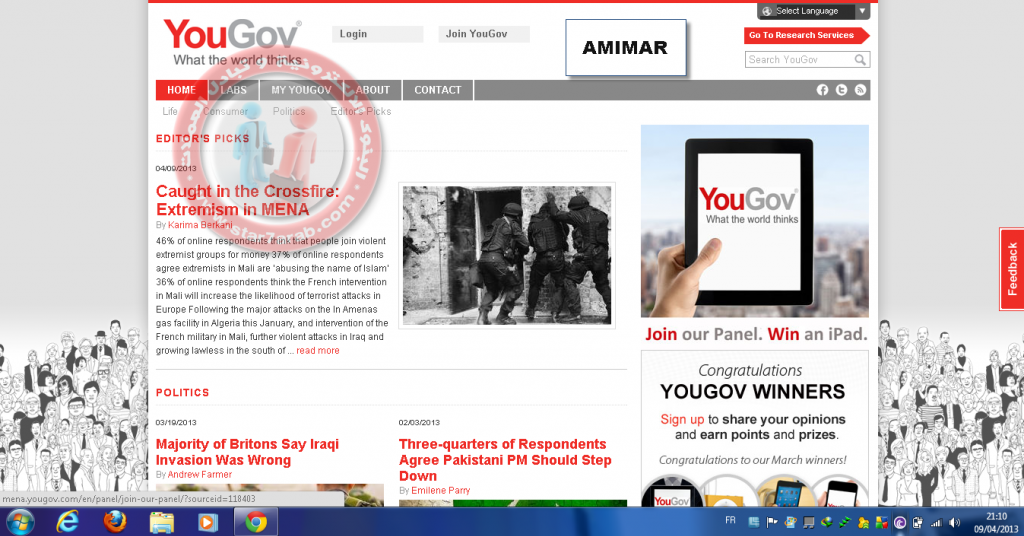Click the Join YouGov button
The height and width of the screenshot is (536, 1024).
click(x=484, y=34)
